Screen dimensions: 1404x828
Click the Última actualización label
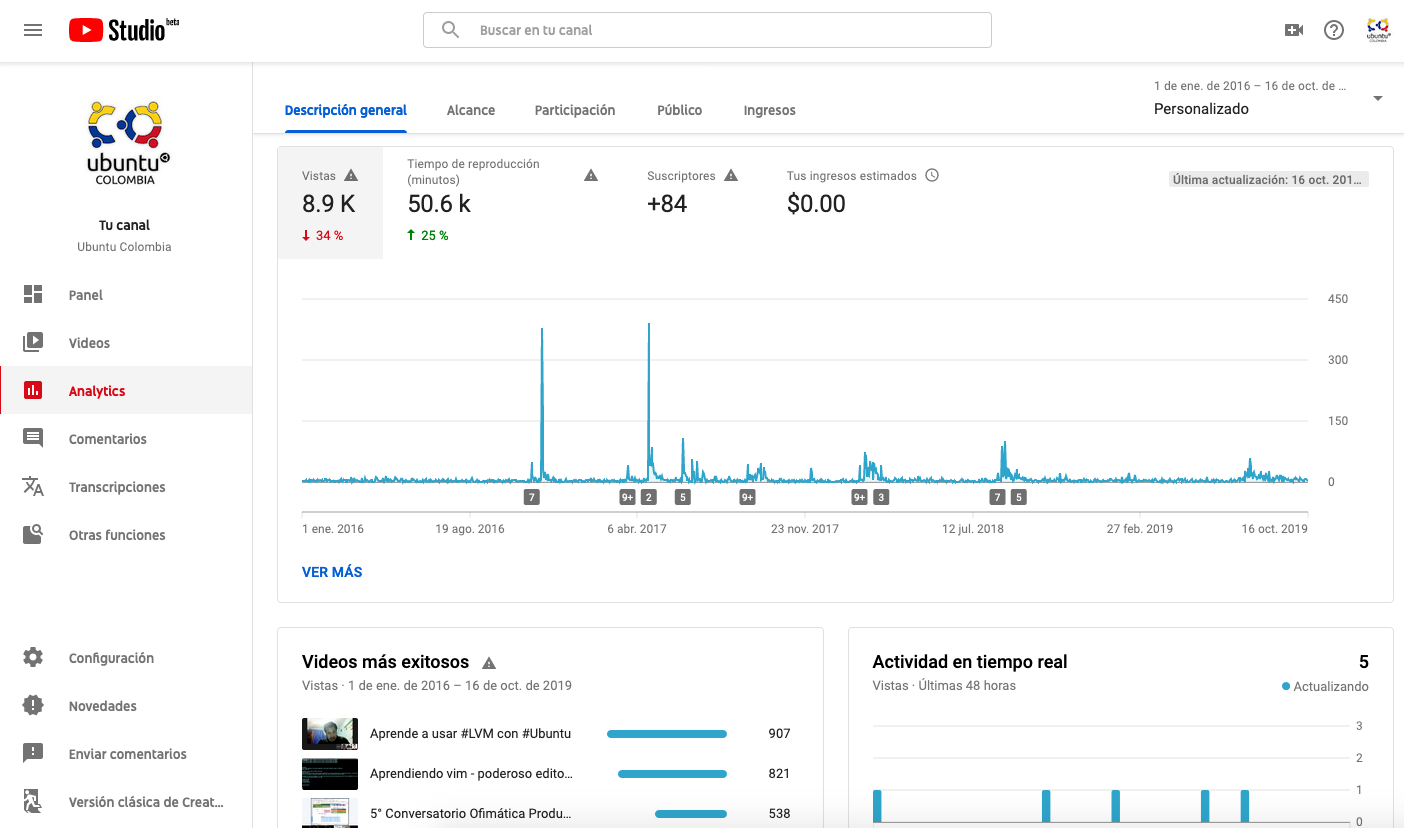(x=1269, y=180)
